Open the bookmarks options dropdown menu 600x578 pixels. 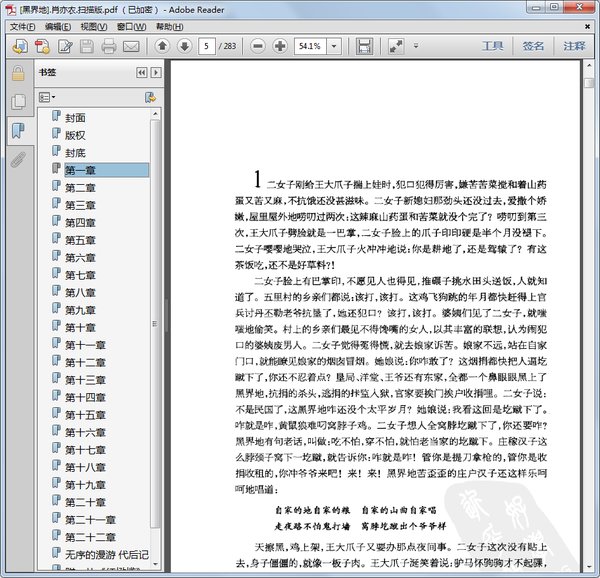(45, 98)
